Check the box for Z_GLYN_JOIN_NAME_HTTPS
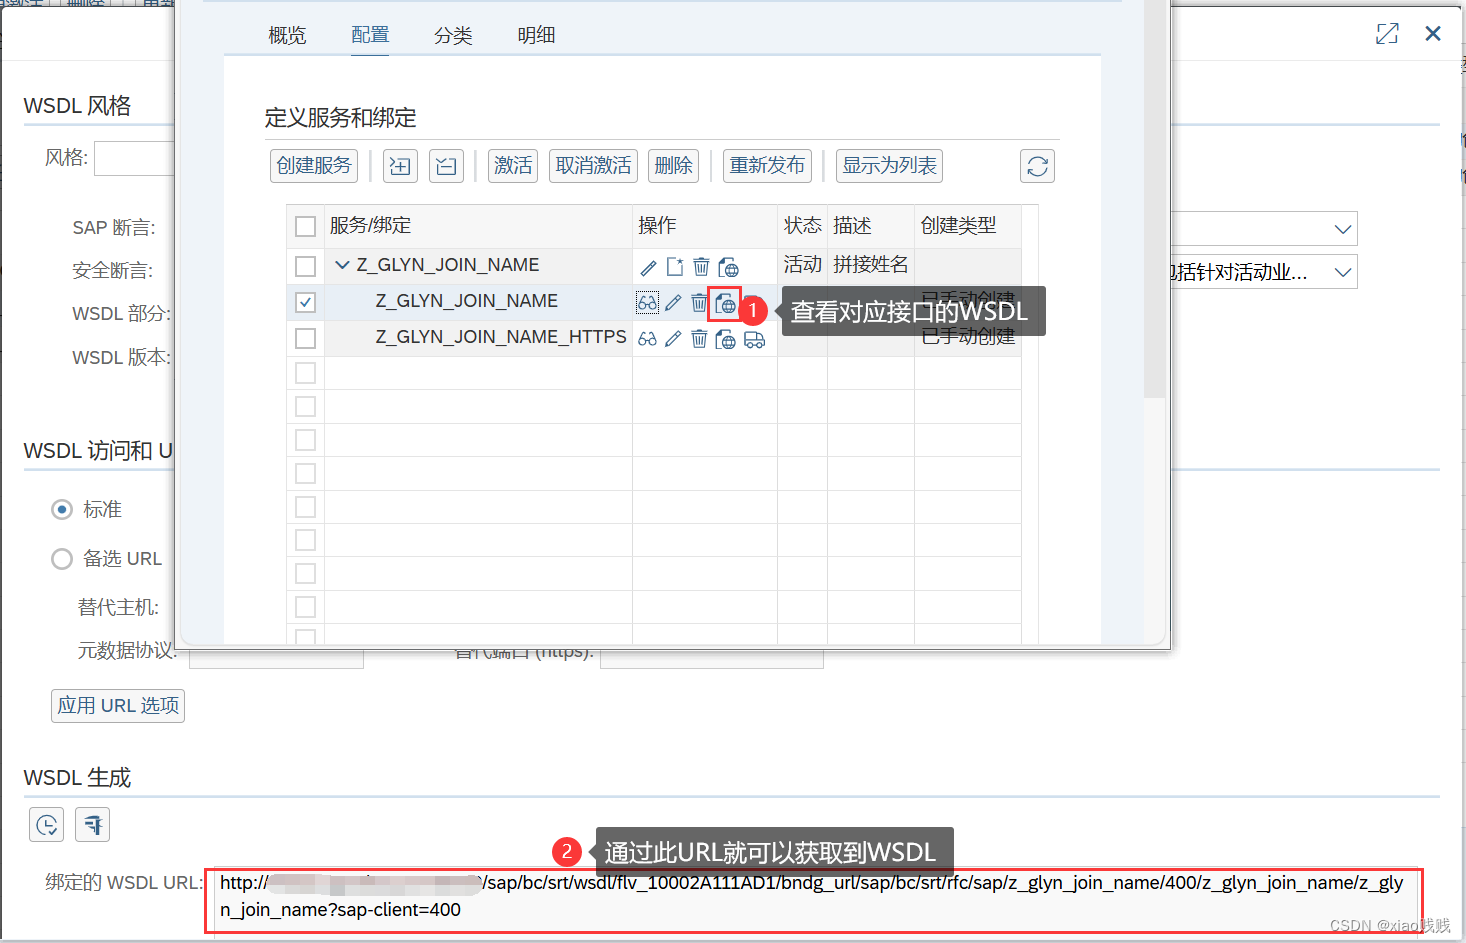 tap(306, 338)
